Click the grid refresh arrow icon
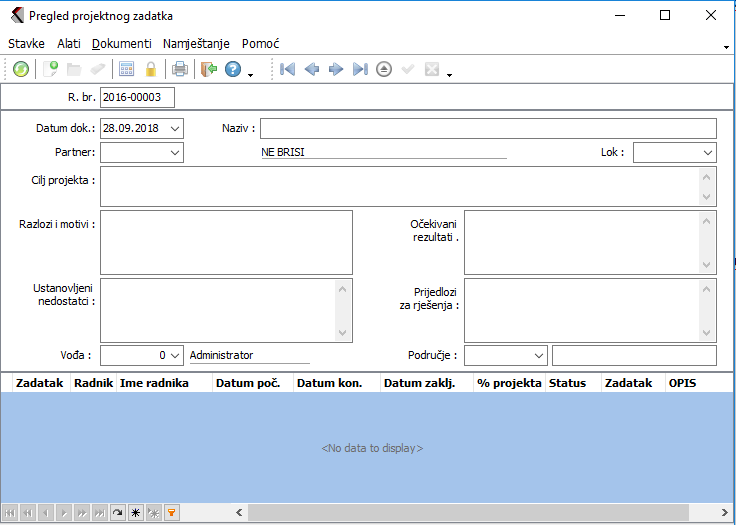Image resolution: width=736 pixels, height=525 pixels. (x=117, y=513)
